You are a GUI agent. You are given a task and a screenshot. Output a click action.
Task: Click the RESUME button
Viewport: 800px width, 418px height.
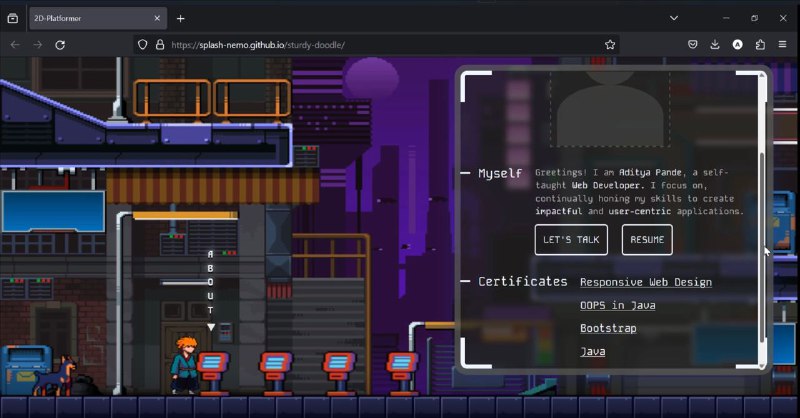coord(647,239)
